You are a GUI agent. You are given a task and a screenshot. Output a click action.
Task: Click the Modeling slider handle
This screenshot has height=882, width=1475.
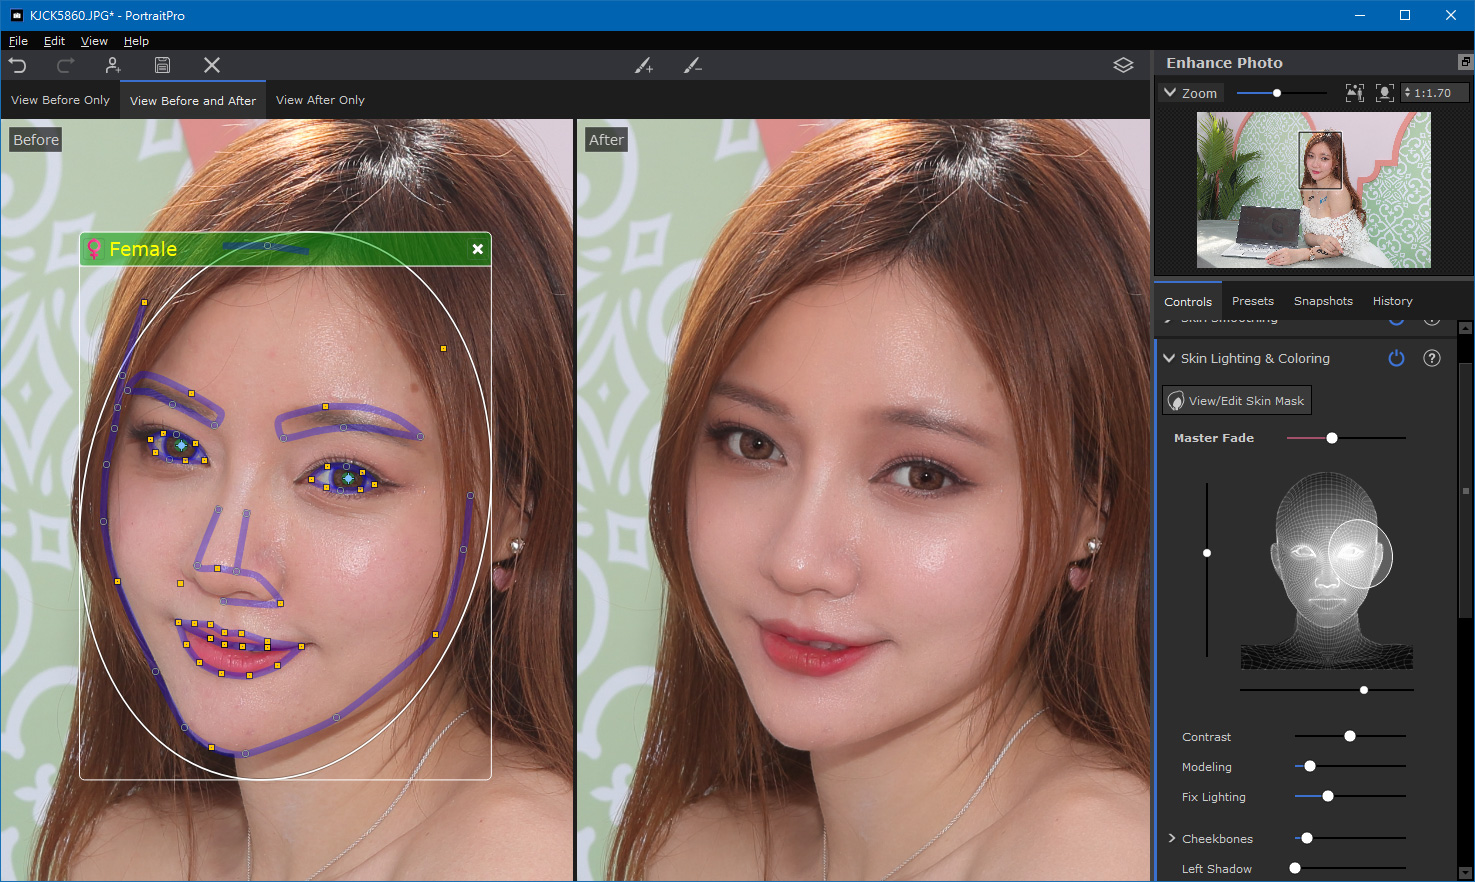coord(1310,766)
